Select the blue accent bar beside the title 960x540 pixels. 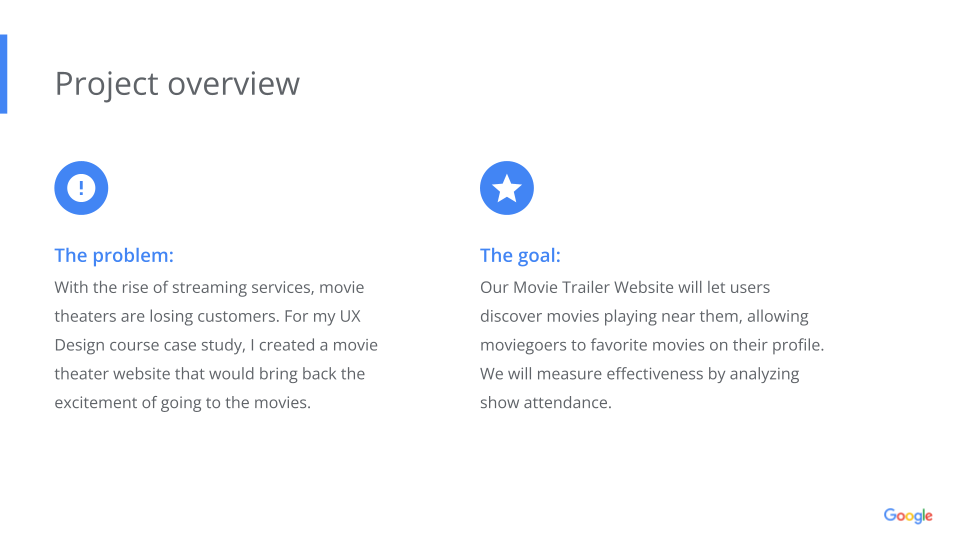click(x=3, y=74)
